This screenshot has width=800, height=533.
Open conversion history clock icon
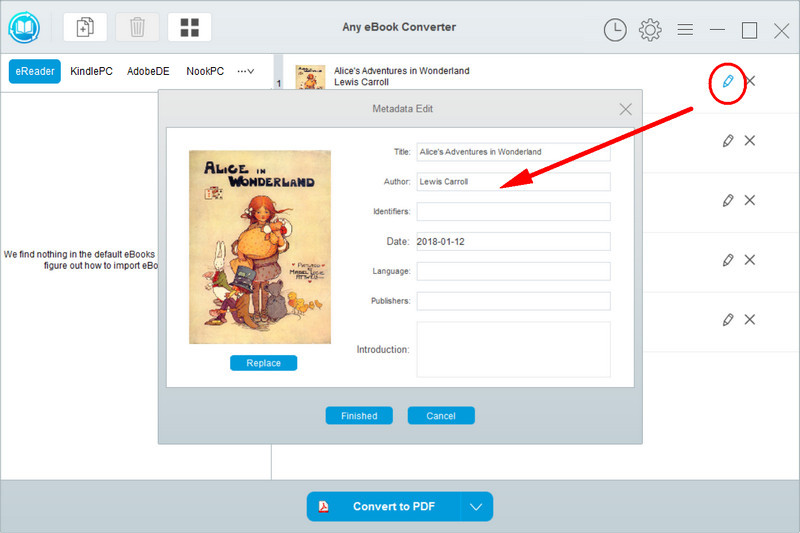pyautogui.click(x=615, y=30)
